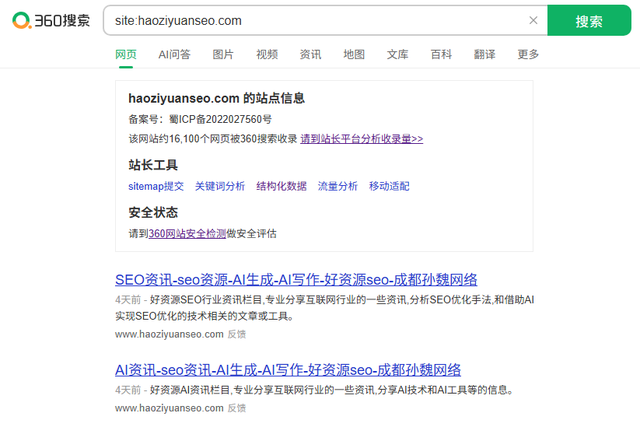This screenshot has height=427, width=640.
Task: Open the SEO资讯-seo资源 result title
Action: (296, 280)
